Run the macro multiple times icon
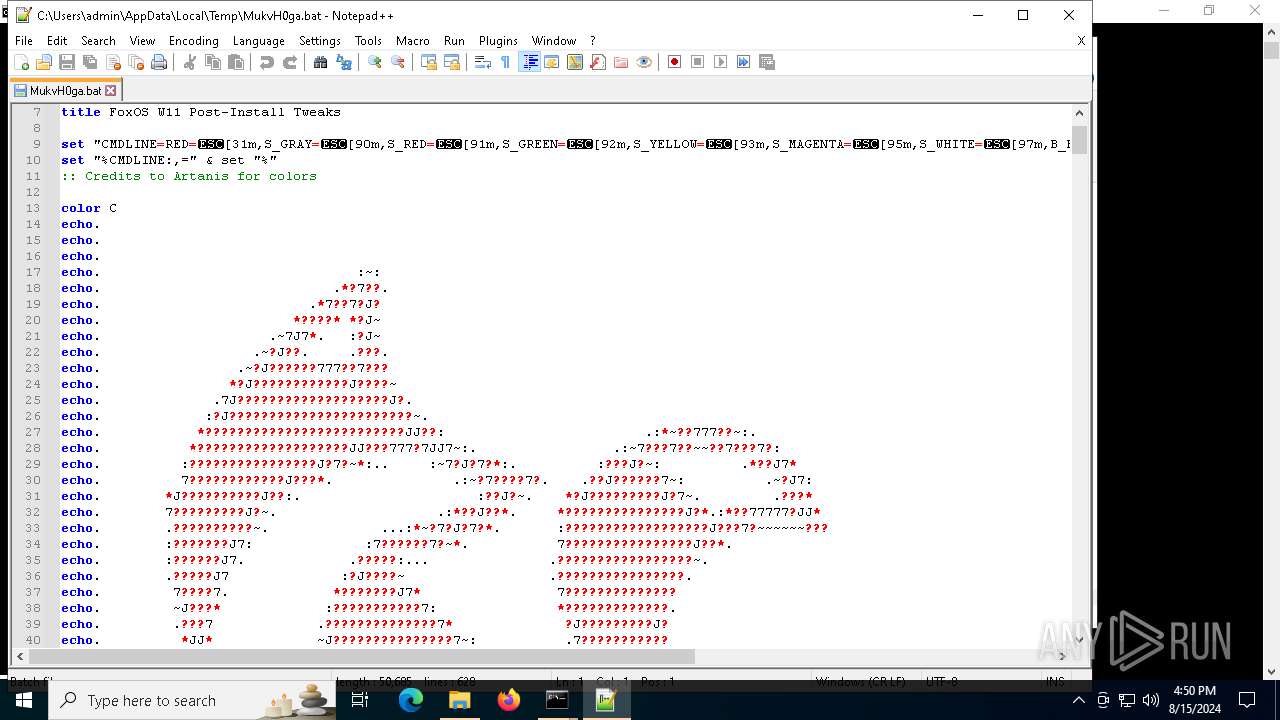 744,62
